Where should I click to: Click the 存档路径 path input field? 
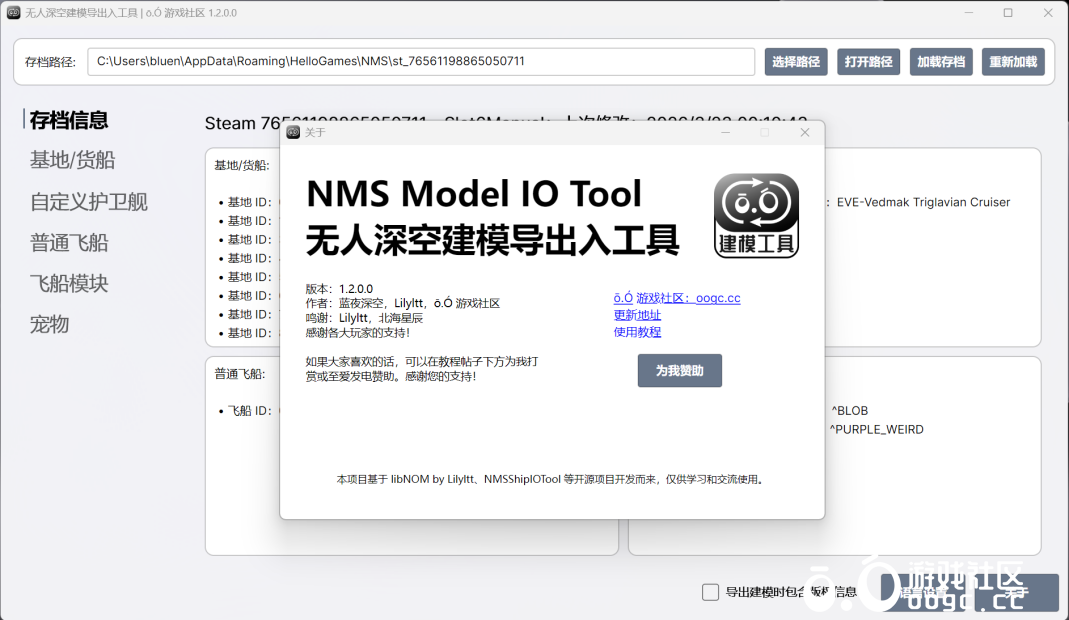click(420, 62)
